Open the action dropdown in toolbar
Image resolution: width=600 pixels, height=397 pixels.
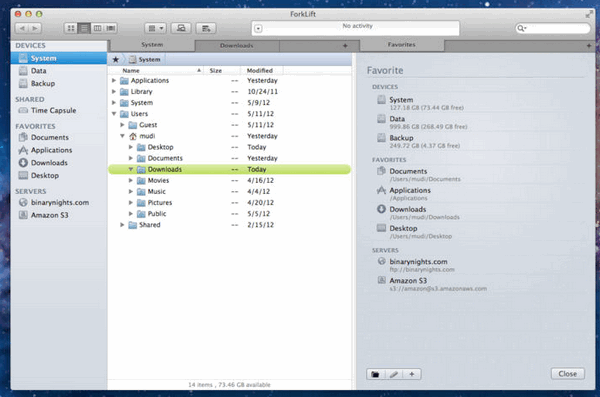(x=155, y=28)
